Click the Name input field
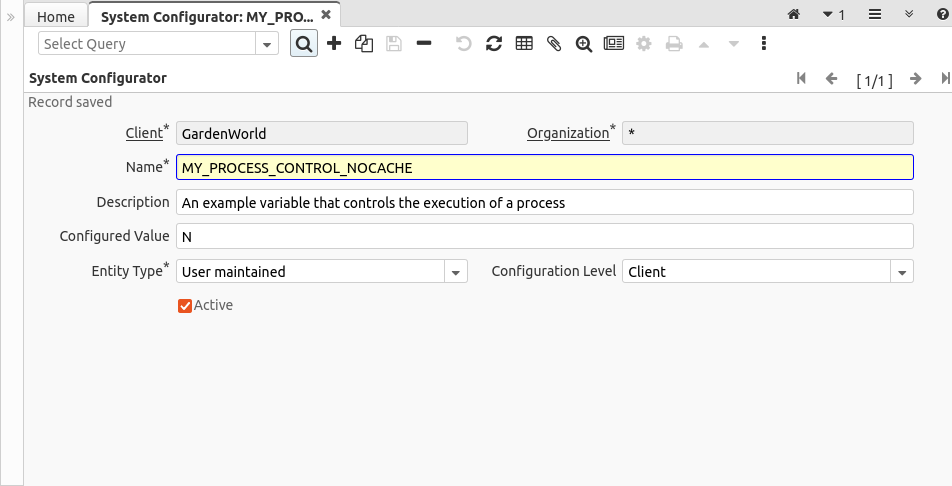This screenshot has height=486, width=952. coord(545,167)
